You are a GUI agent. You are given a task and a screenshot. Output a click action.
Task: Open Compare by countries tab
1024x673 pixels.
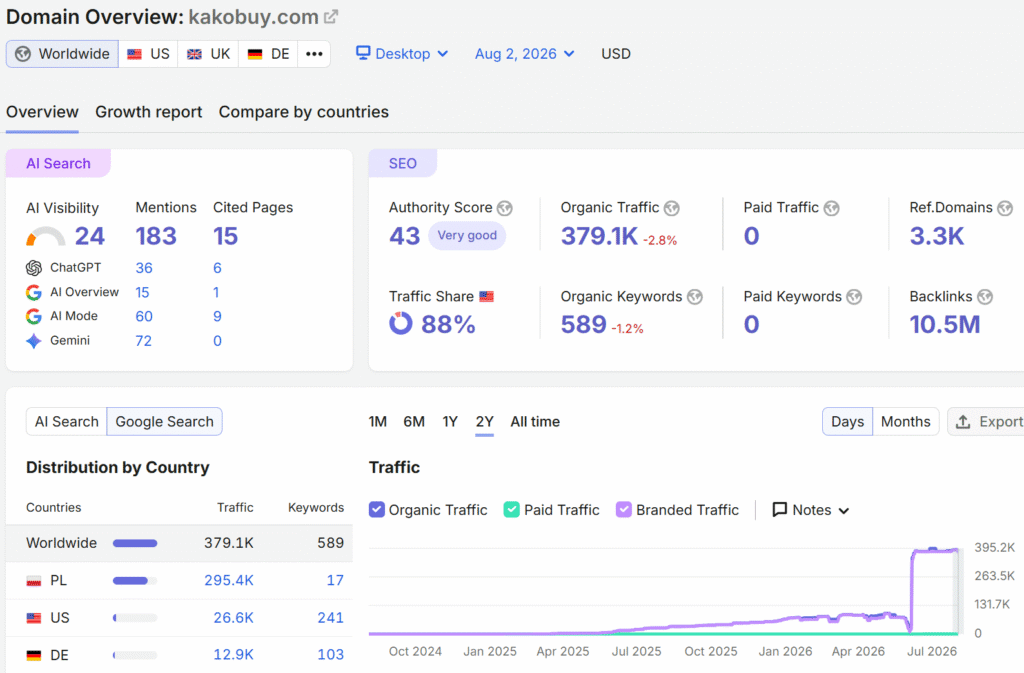(x=304, y=112)
